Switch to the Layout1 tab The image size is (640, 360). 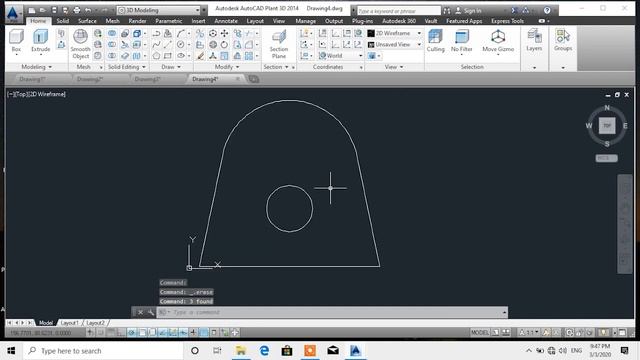click(69, 323)
